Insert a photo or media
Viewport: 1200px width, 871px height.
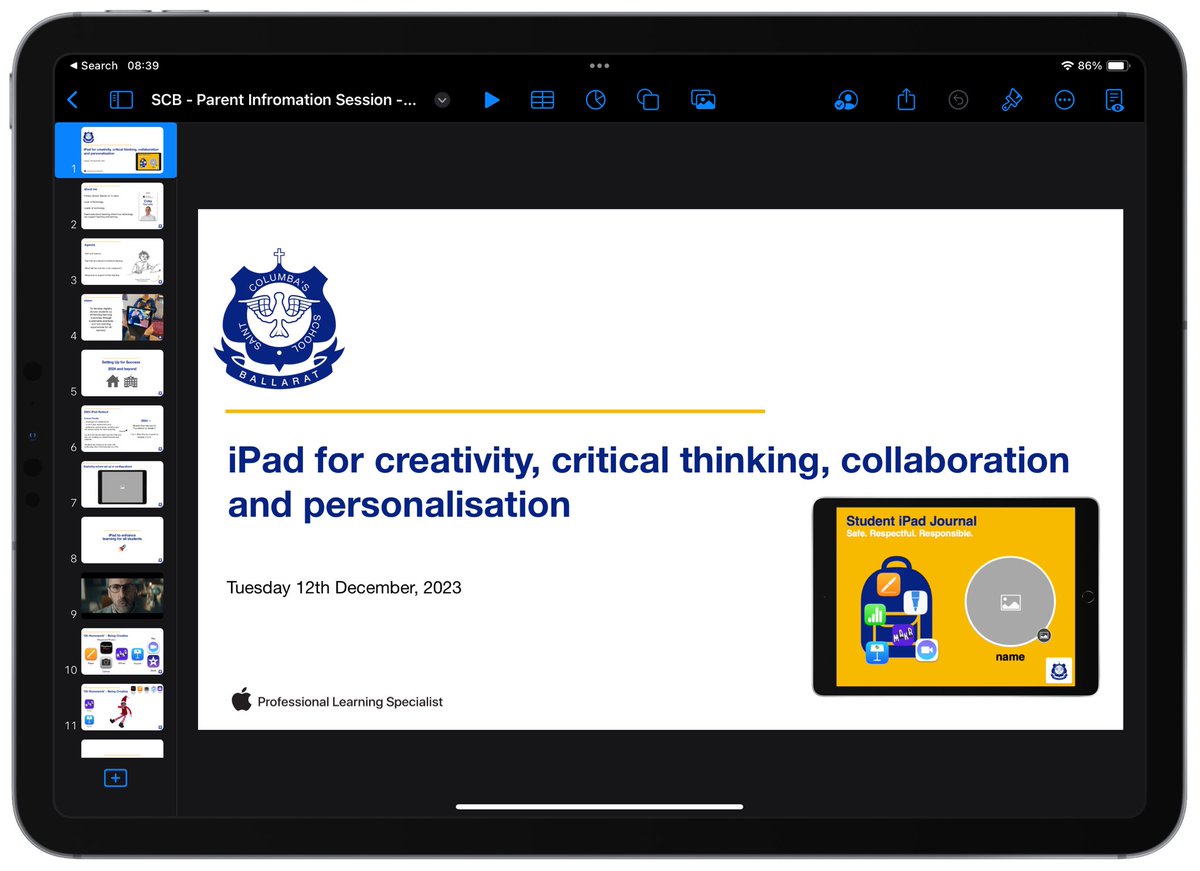click(x=703, y=100)
